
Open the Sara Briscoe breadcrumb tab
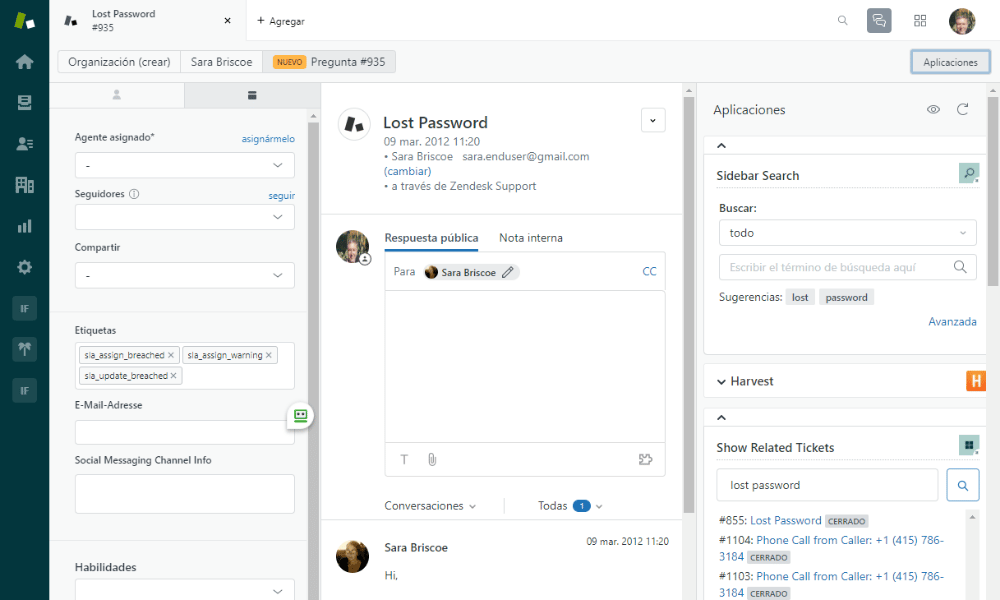221,62
